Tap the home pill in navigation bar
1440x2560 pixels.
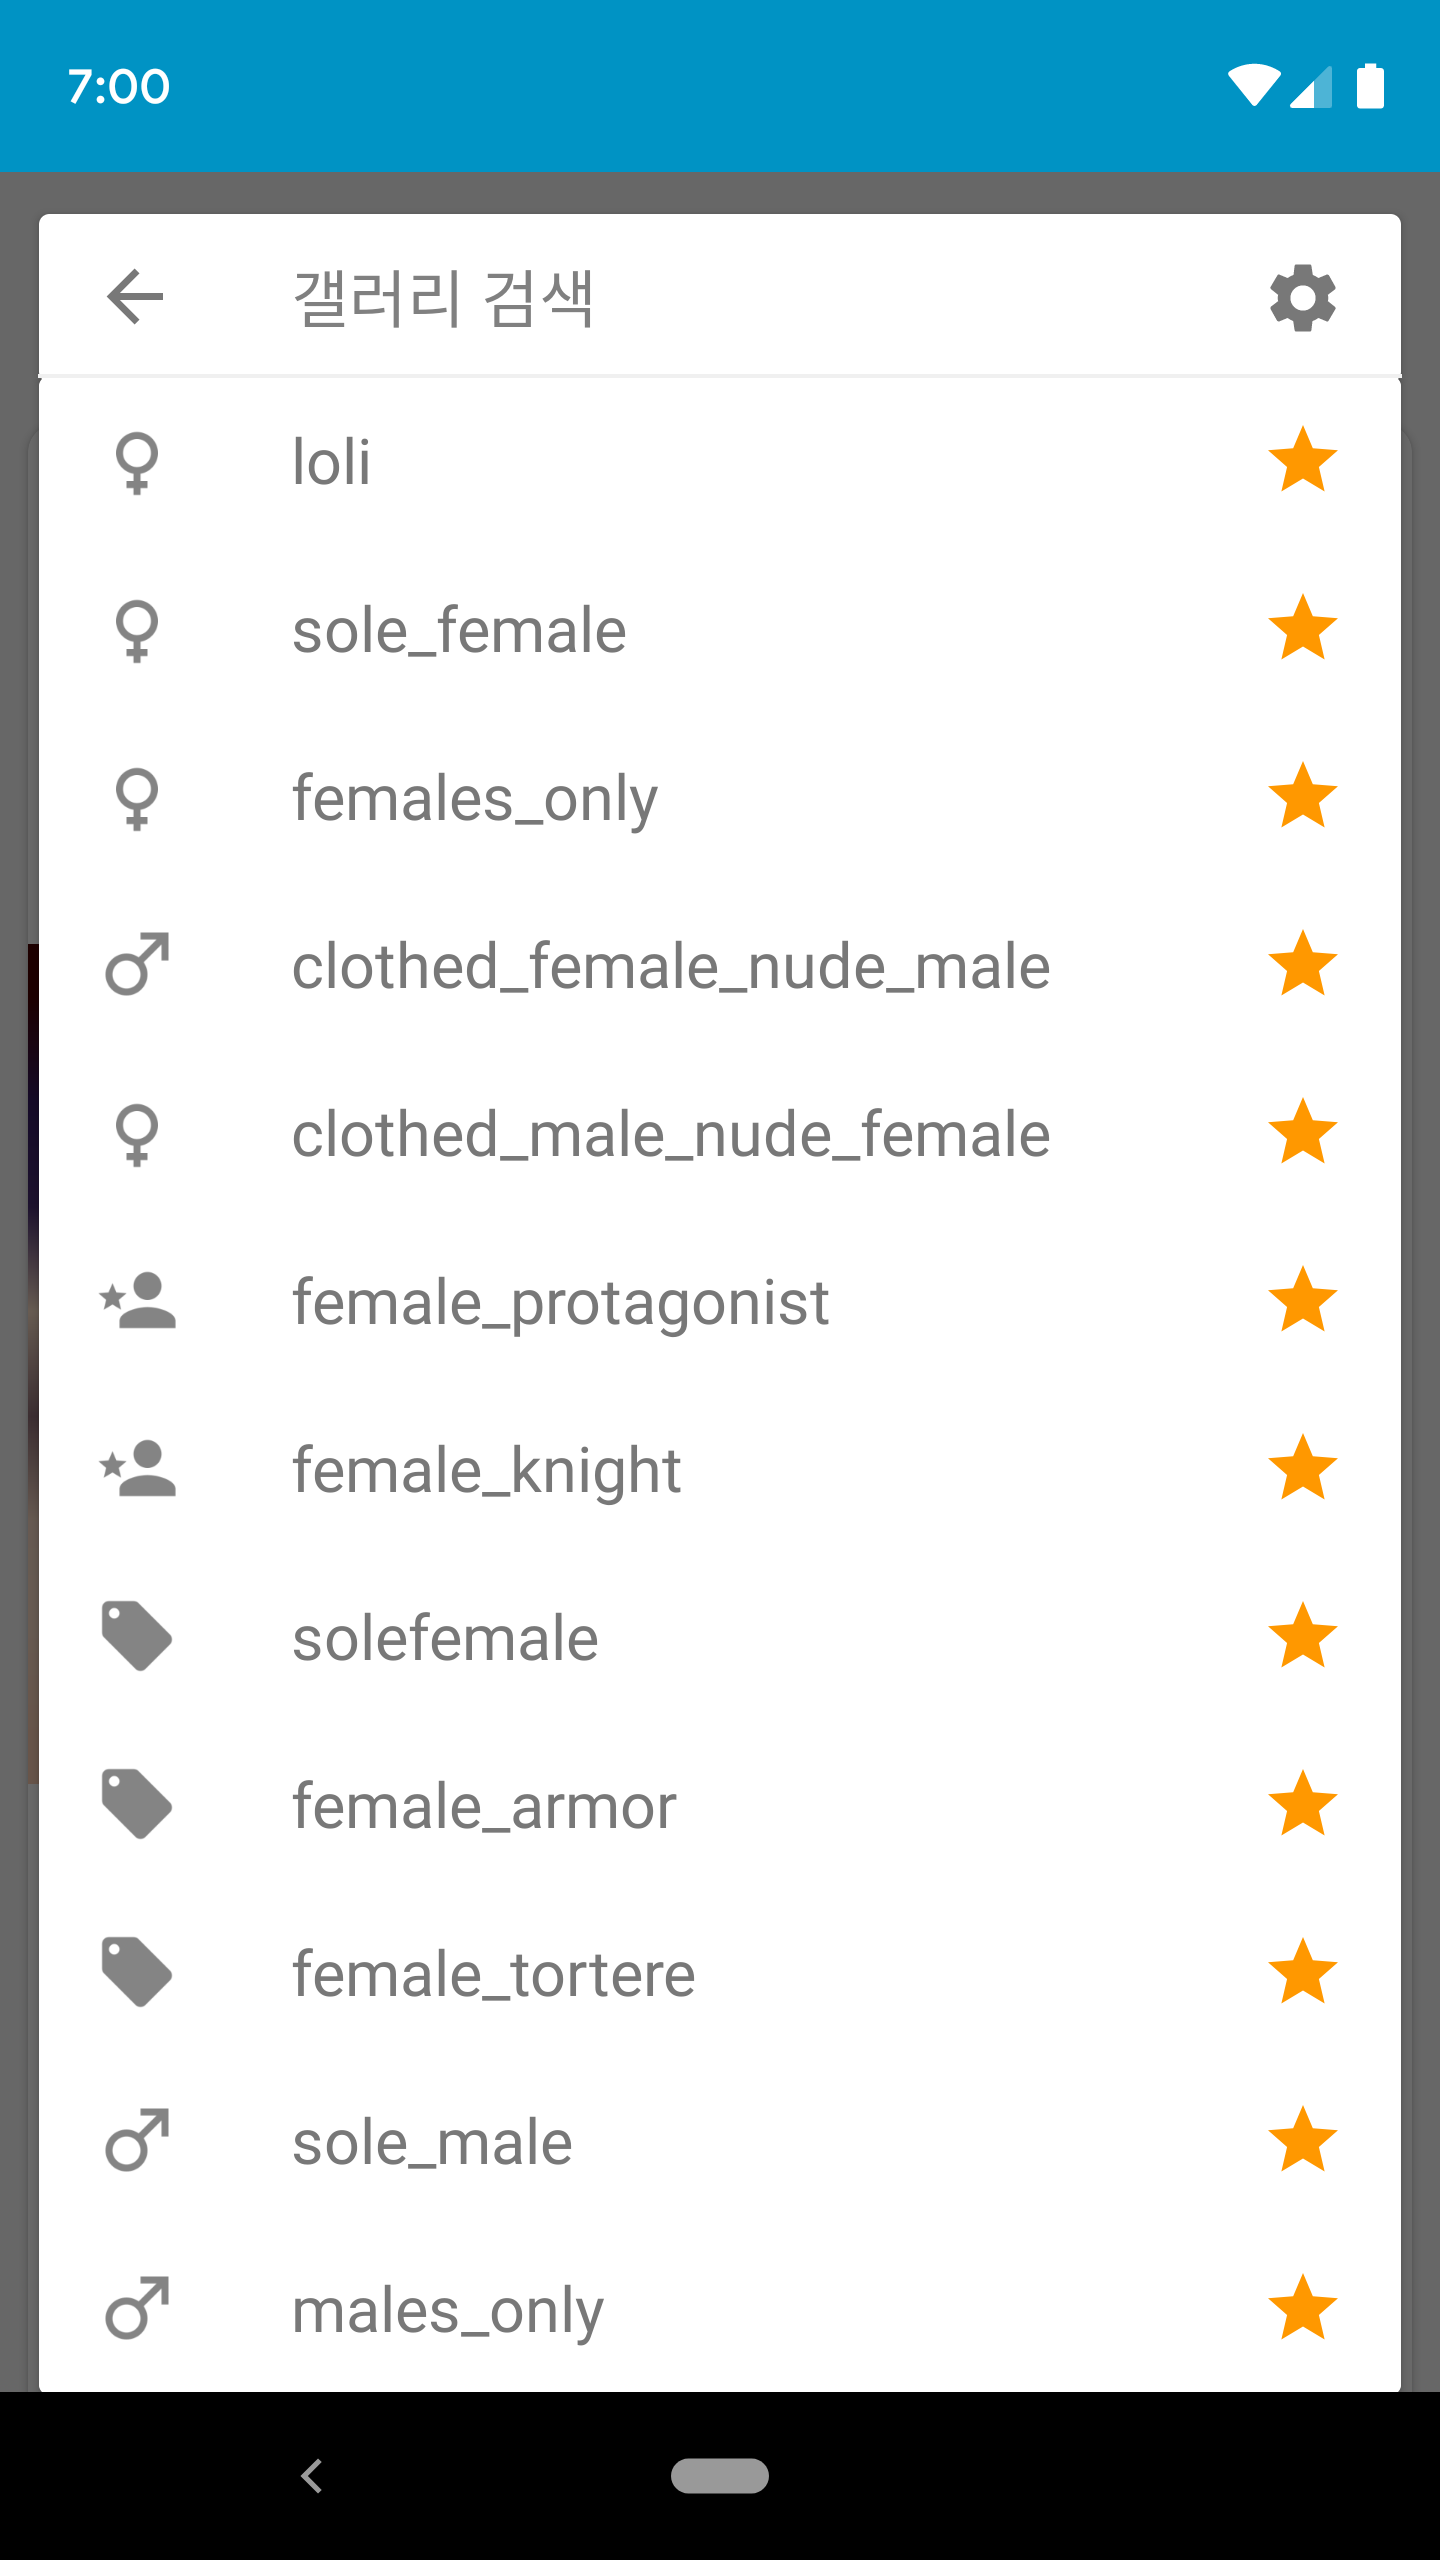point(720,2475)
